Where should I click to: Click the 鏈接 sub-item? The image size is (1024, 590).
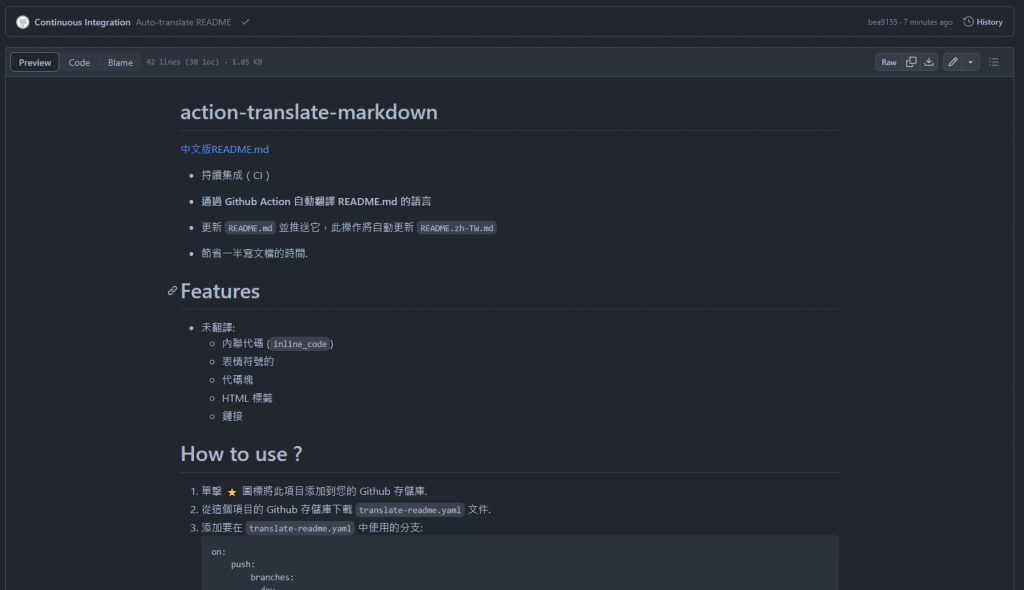point(232,416)
